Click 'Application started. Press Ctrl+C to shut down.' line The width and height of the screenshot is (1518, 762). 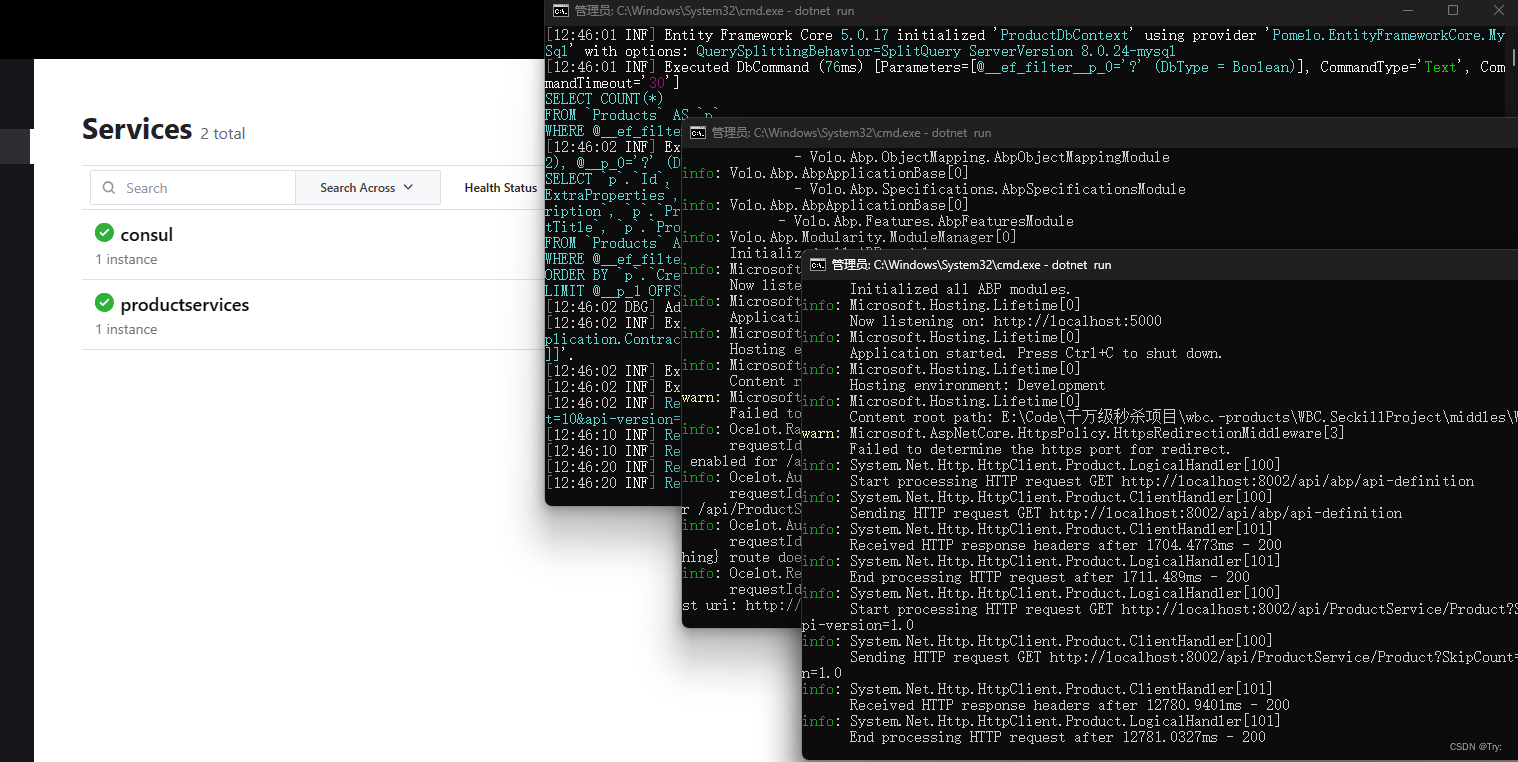1035,353
